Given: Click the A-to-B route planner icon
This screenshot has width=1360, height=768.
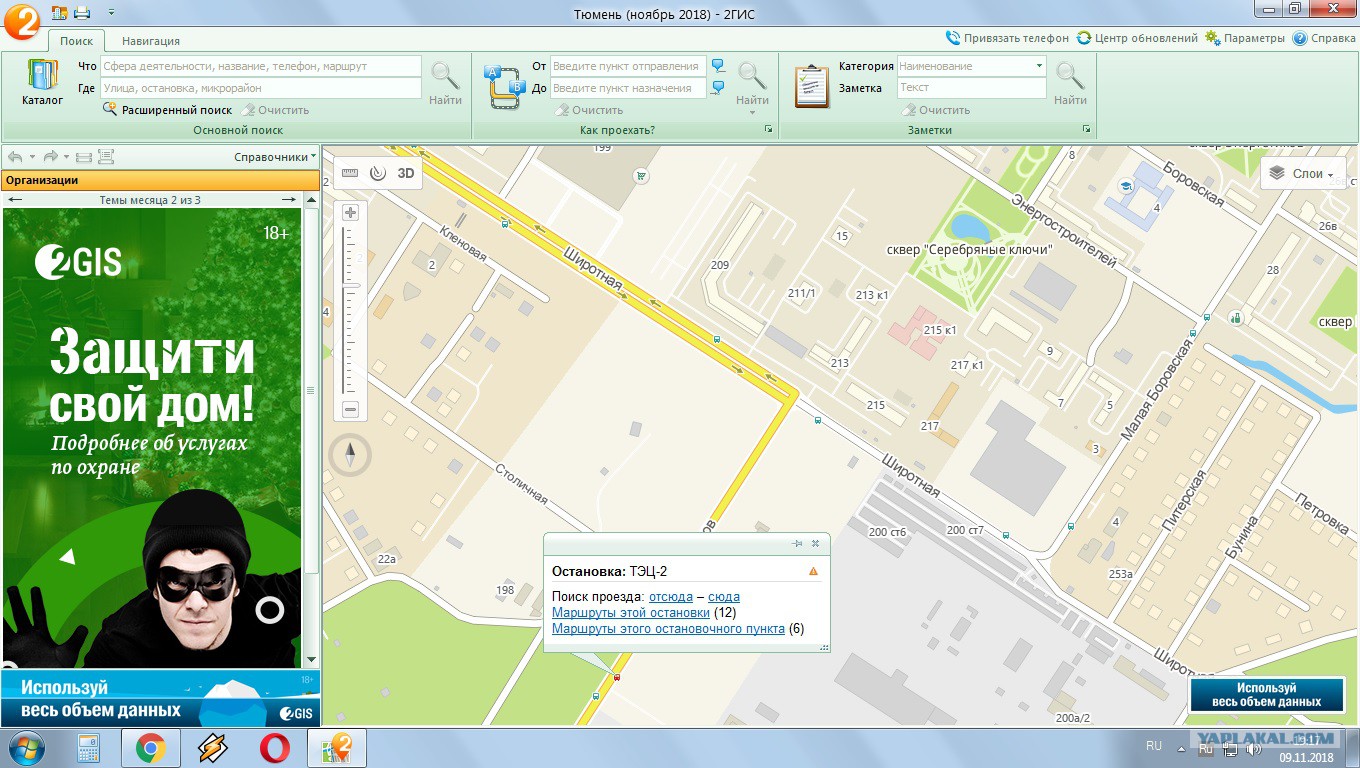Looking at the screenshot, I should click(x=505, y=85).
